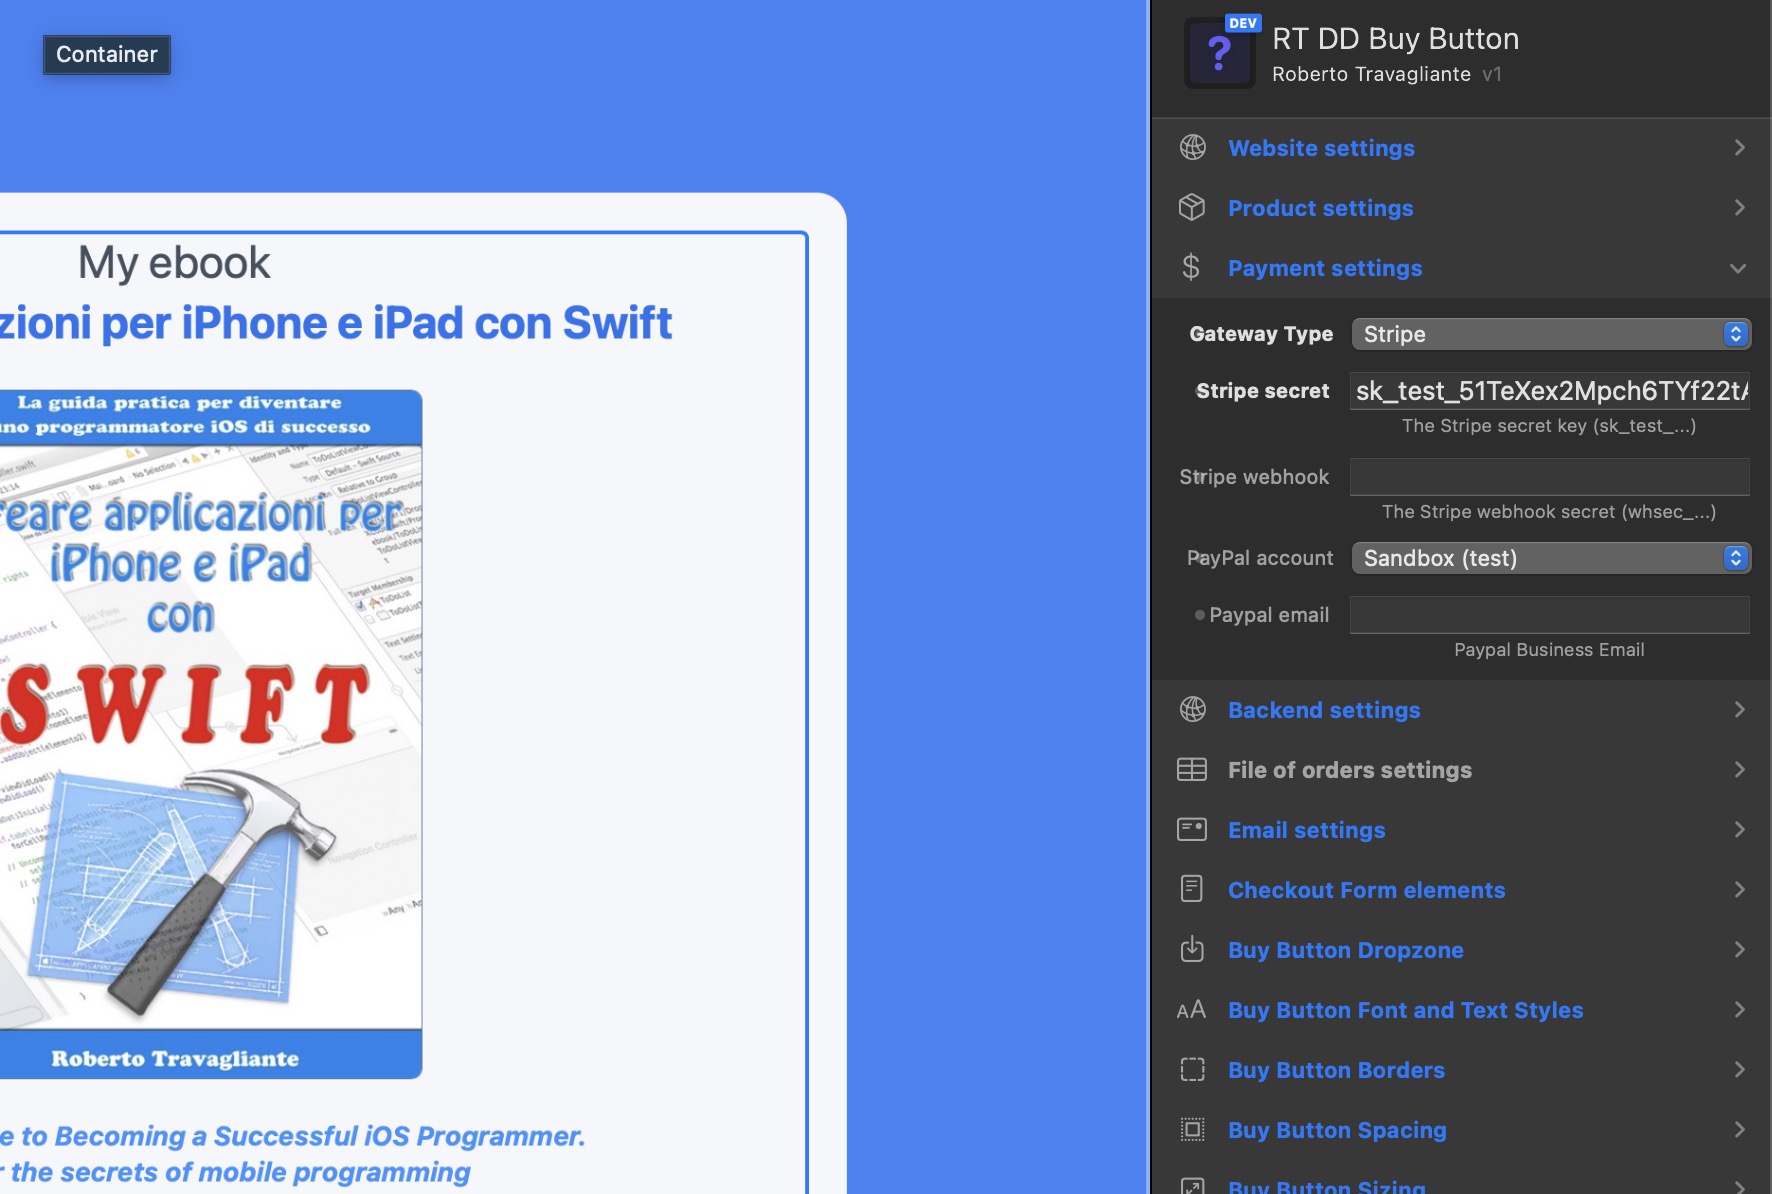
Task: Click the v1 version label
Action: (1492, 74)
